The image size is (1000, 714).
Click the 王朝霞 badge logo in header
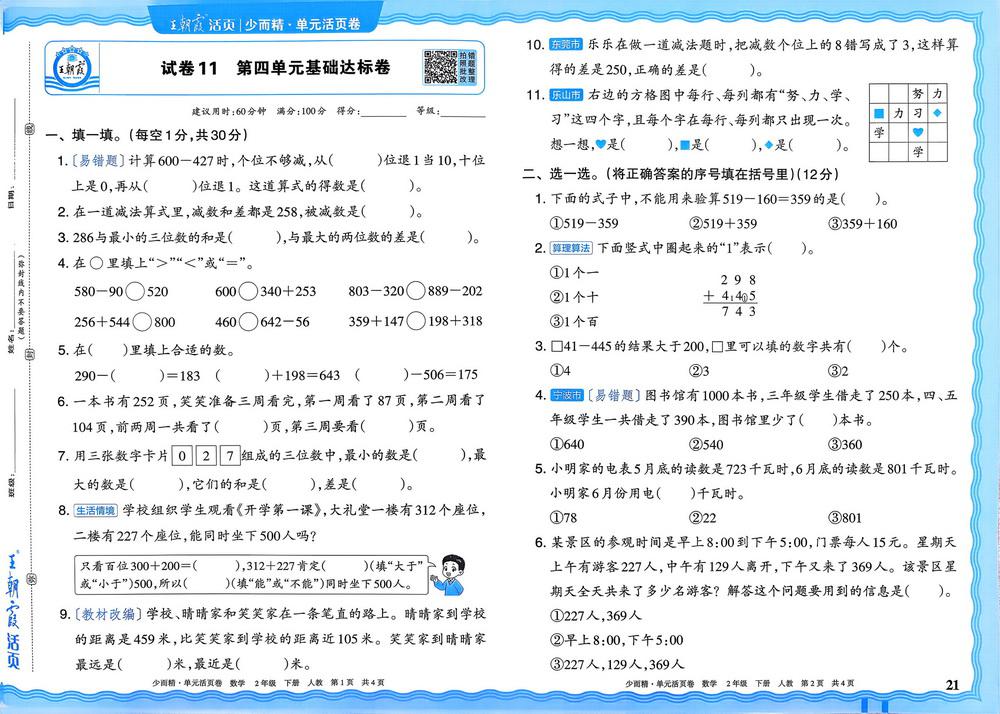coord(72,68)
